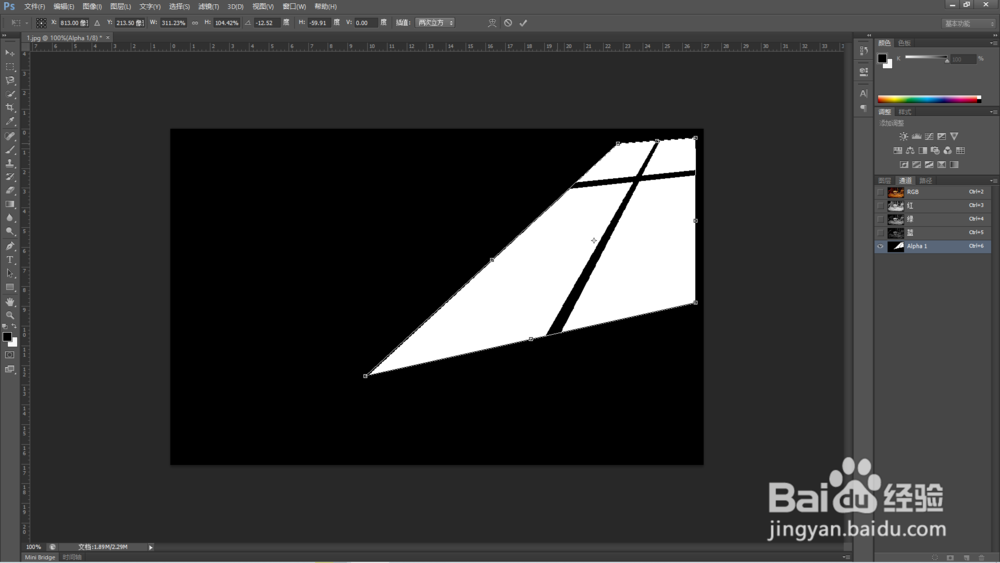Select the Rectangle shape tool
Image resolution: width=1000 pixels, height=563 pixels.
pyautogui.click(x=10, y=288)
